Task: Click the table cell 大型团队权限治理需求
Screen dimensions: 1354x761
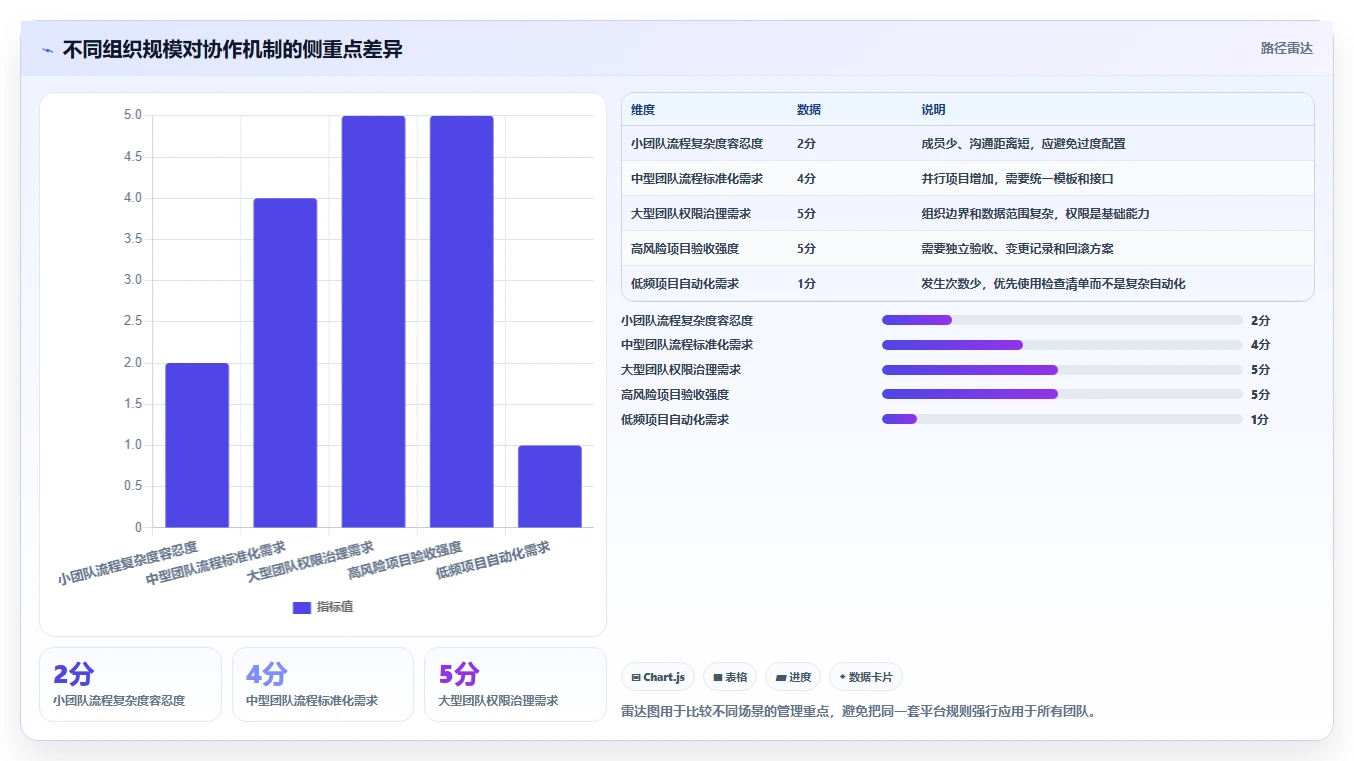Action: [x=691, y=214]
